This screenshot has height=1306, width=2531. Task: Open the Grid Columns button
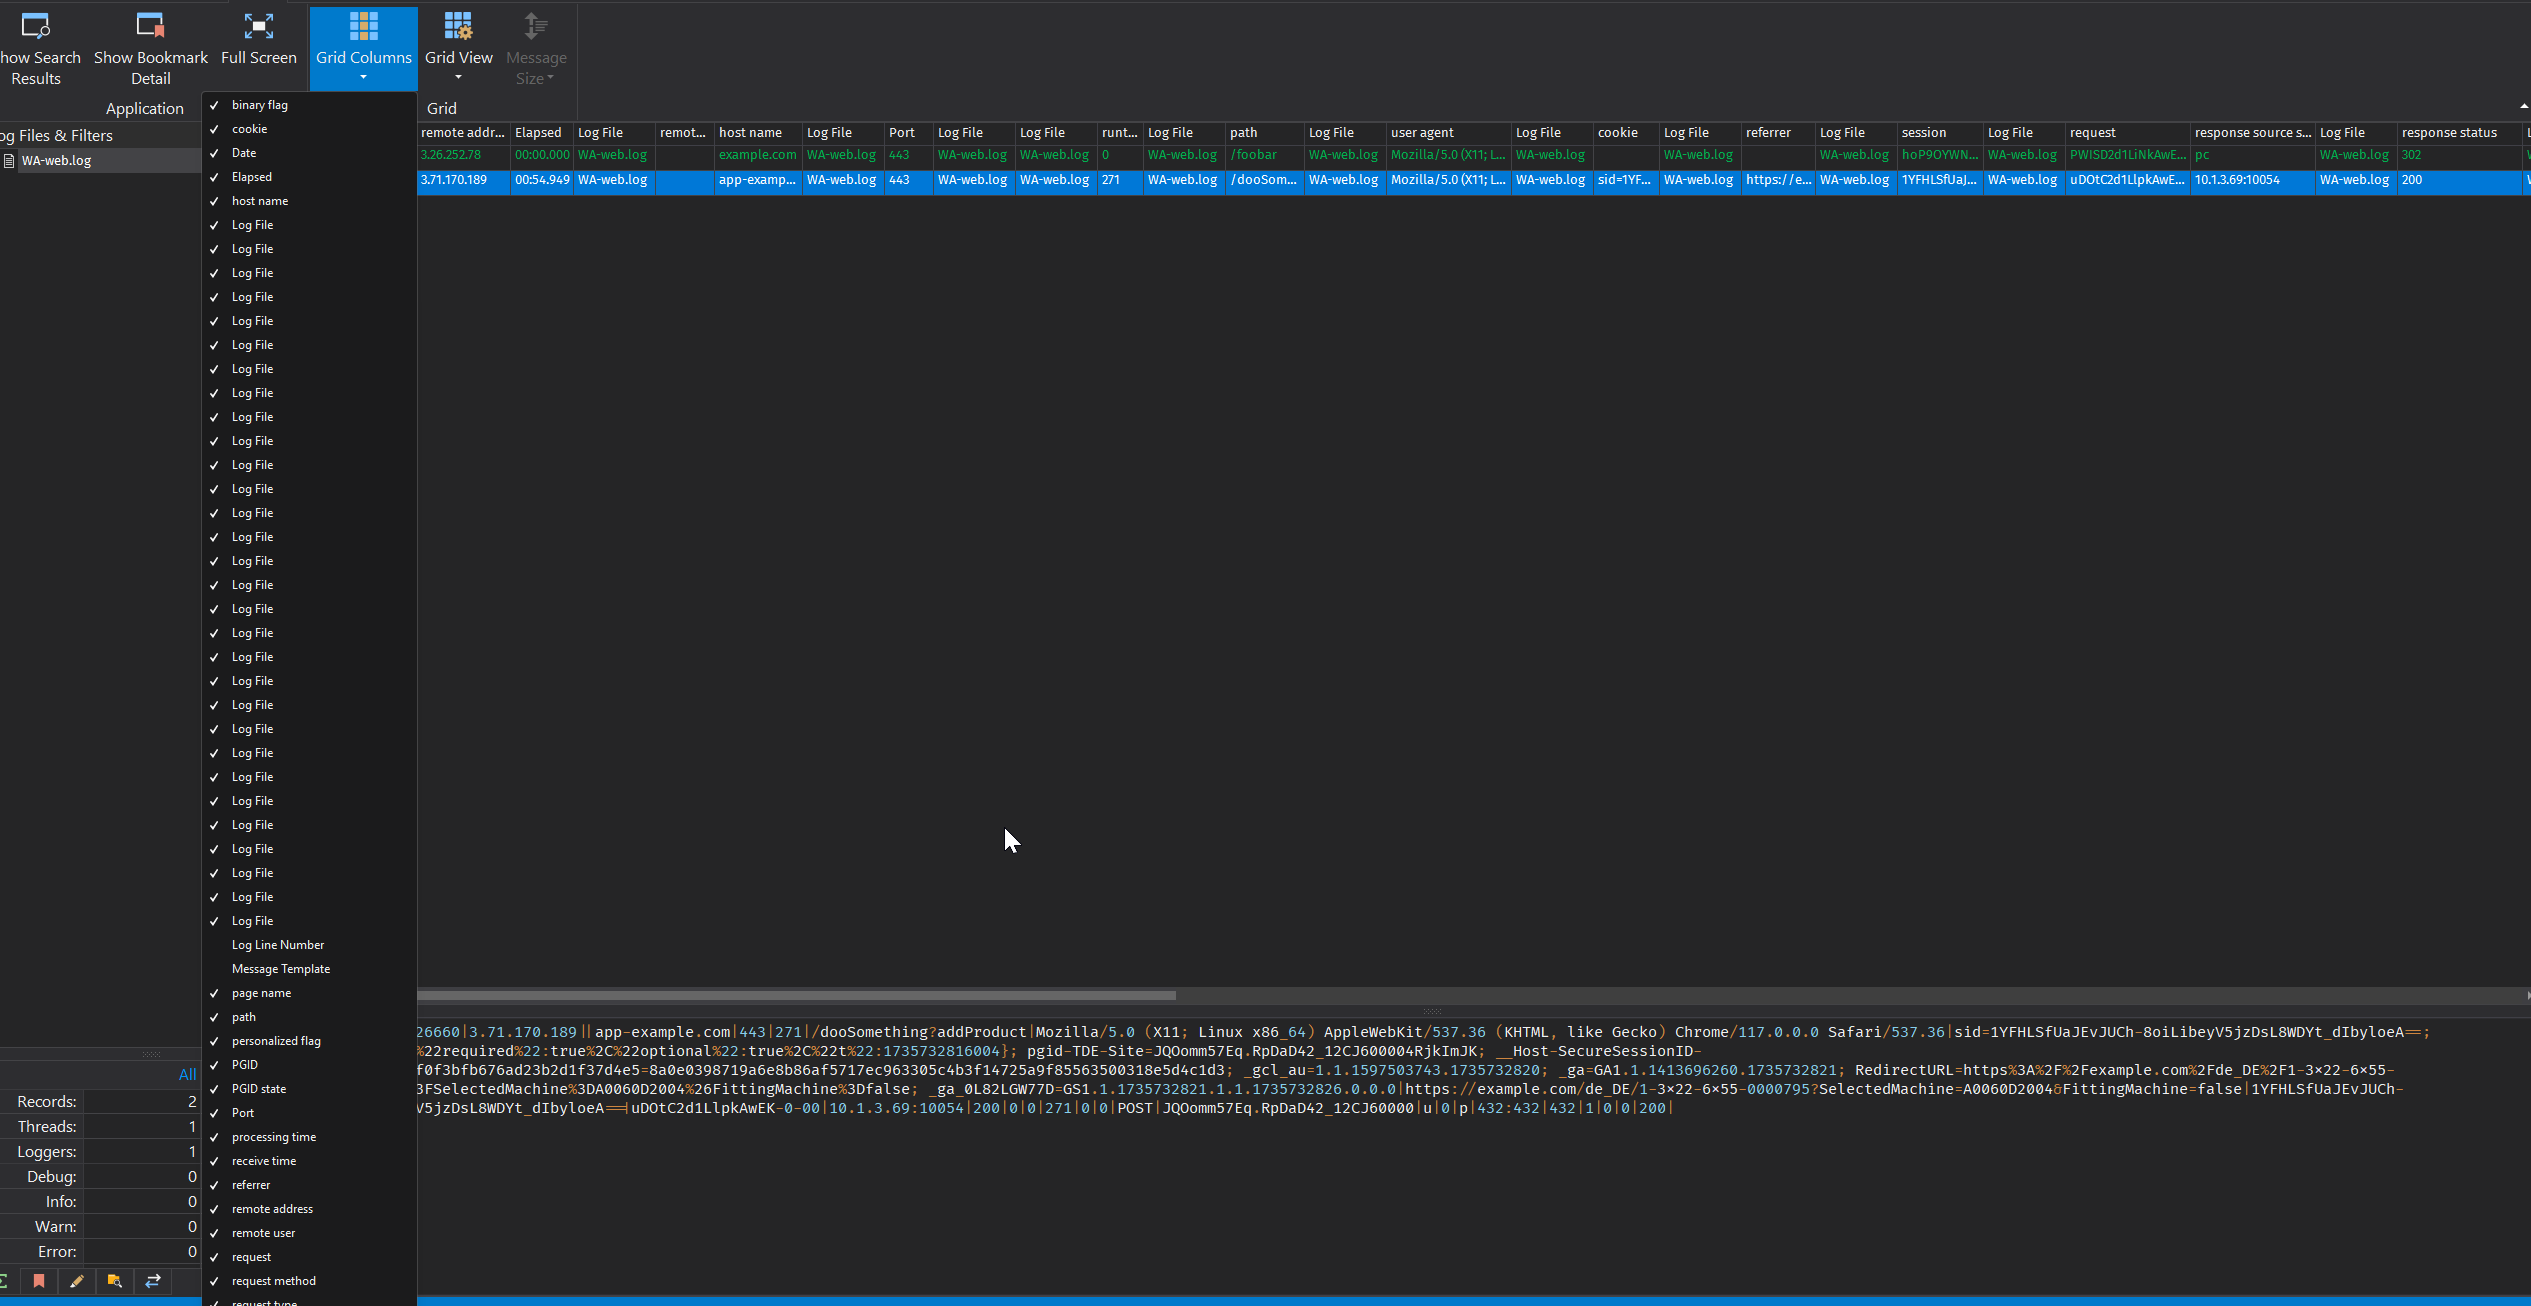tap(363, 47)
